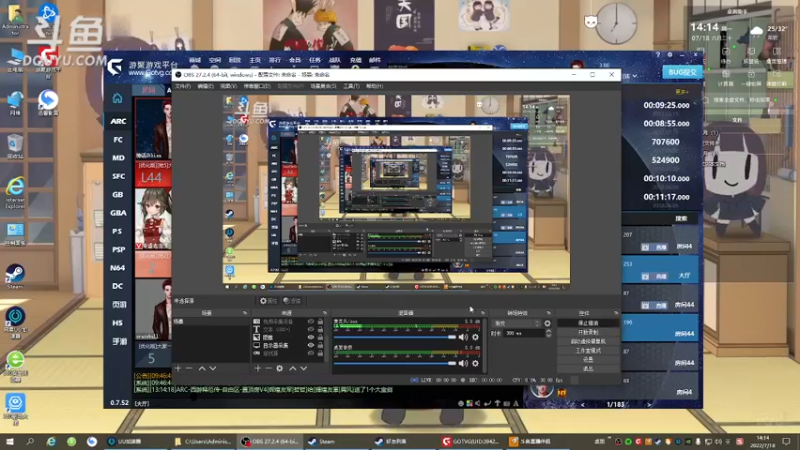Open the Steam desktop shortcut
This screenshot has width=800, height=450.
pos(15,276)
